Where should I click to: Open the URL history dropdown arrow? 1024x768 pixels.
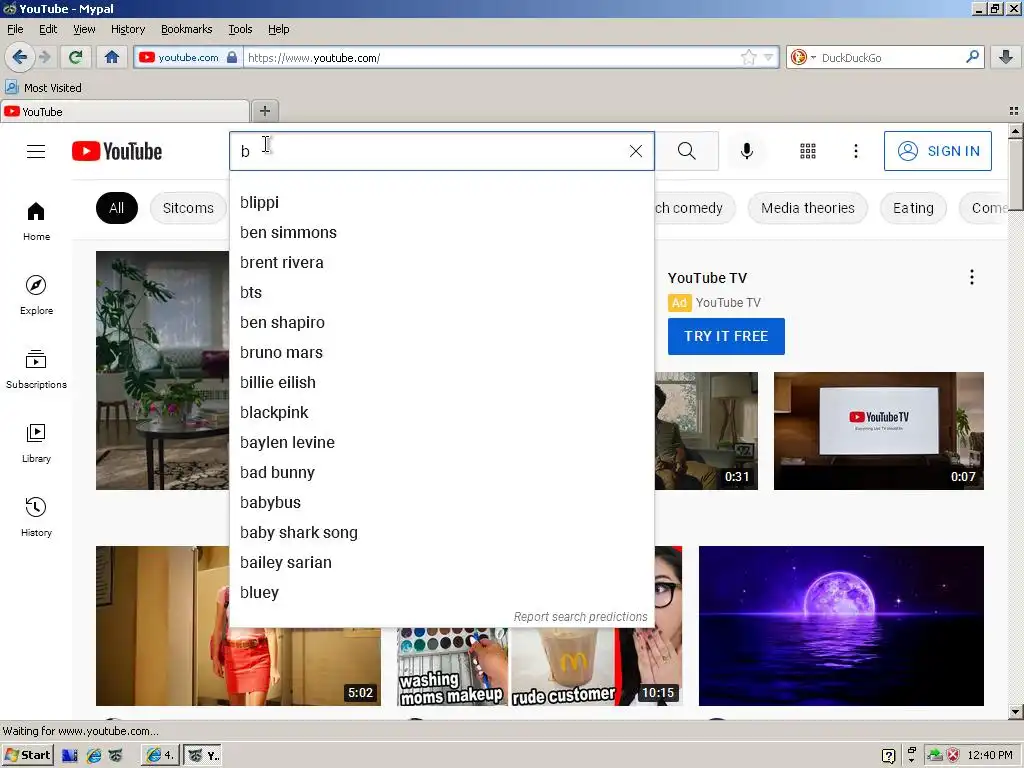point(769,57)
